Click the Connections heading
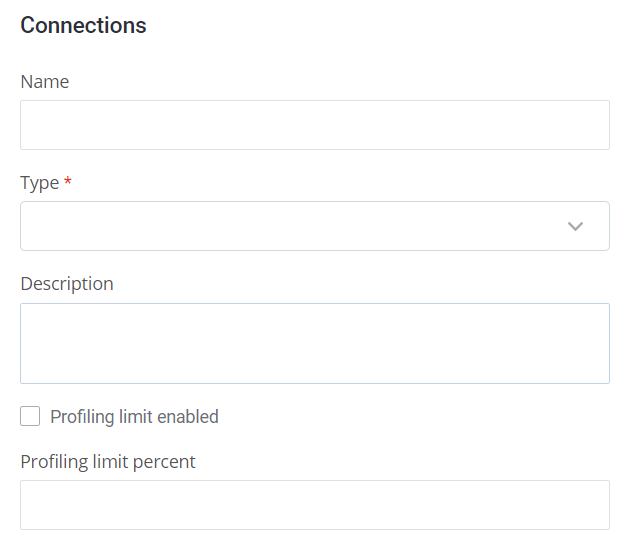This screenshot has height=545, width=628. pyautogui.click(x=83, y=26)
